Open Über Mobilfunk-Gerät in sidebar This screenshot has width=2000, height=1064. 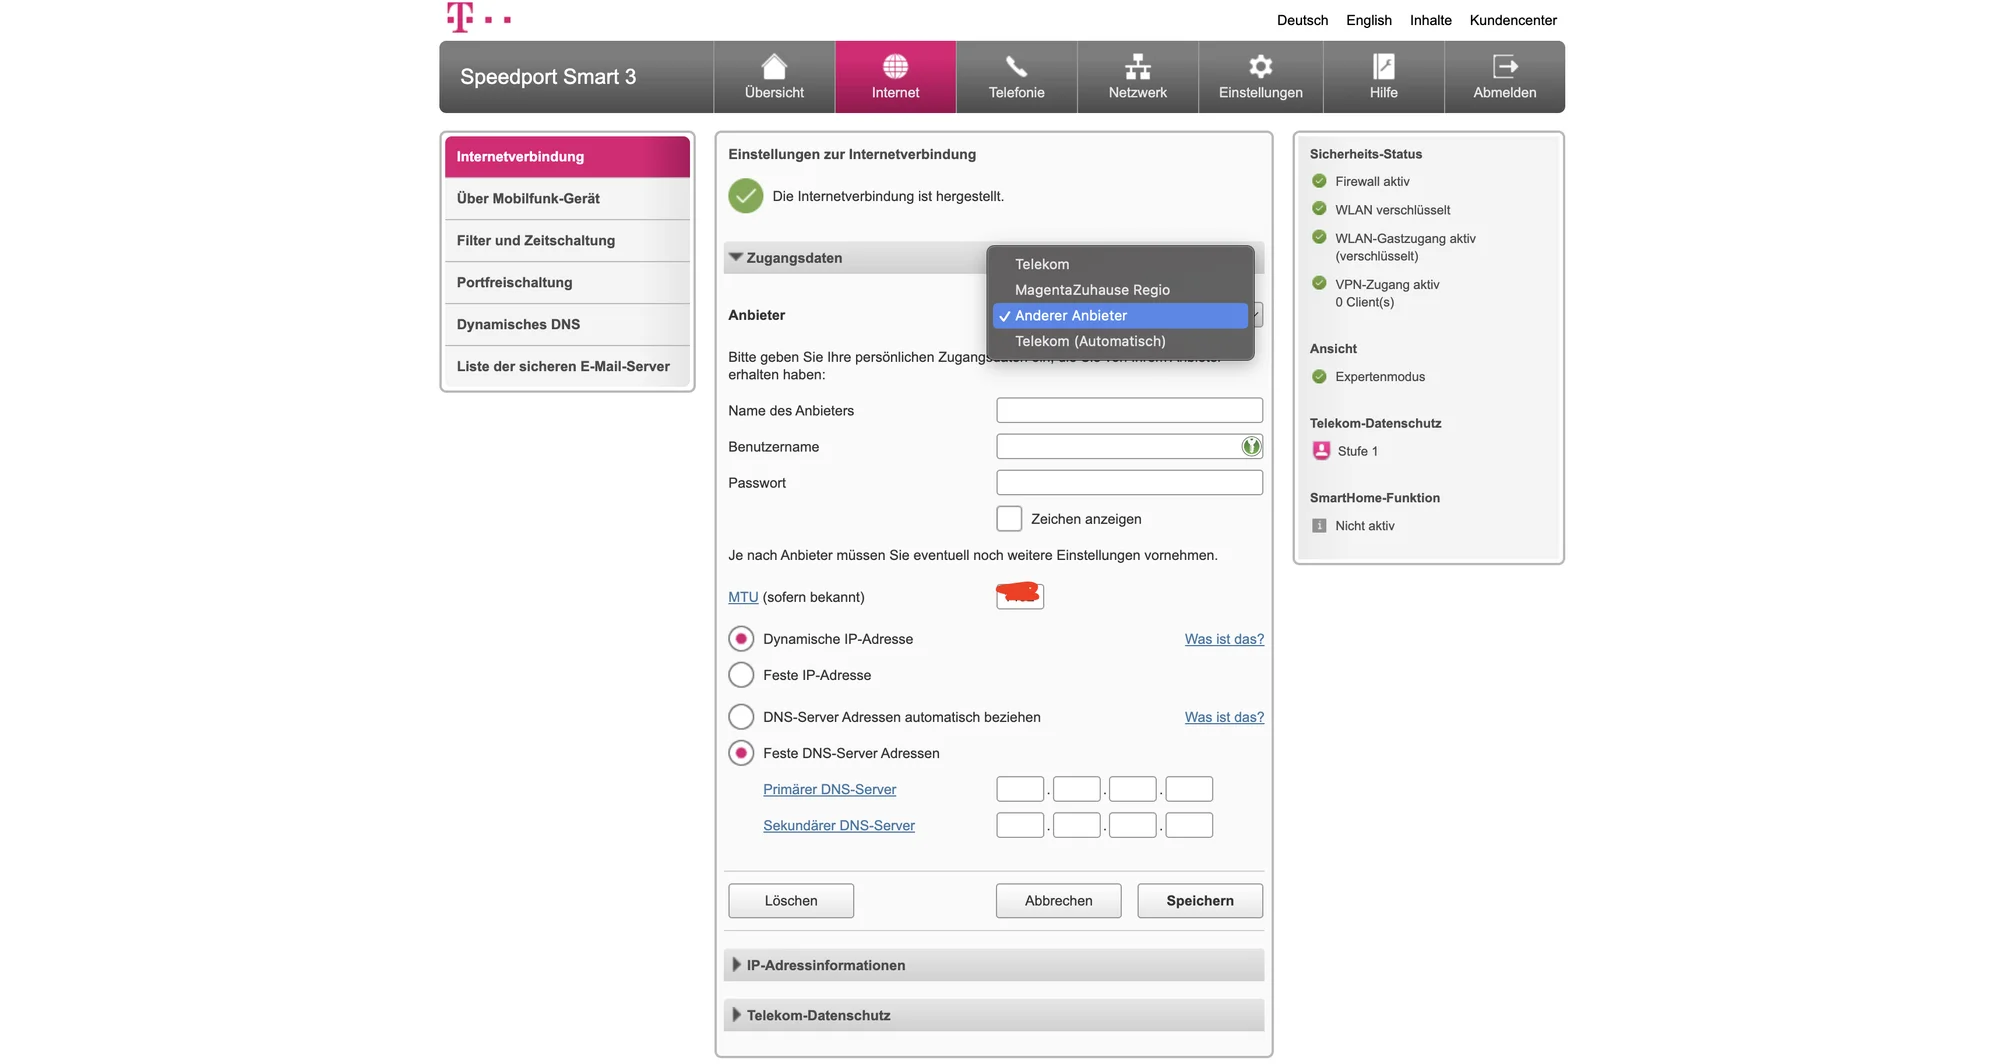click(567, 199)
